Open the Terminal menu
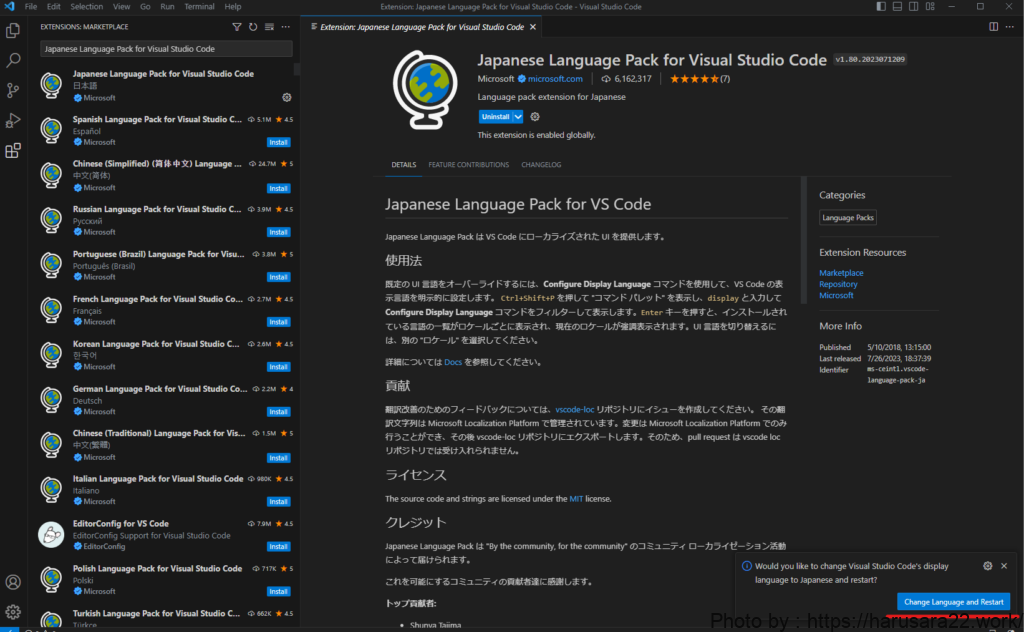This screenshot has width=1024, height=632. (198, 7)
